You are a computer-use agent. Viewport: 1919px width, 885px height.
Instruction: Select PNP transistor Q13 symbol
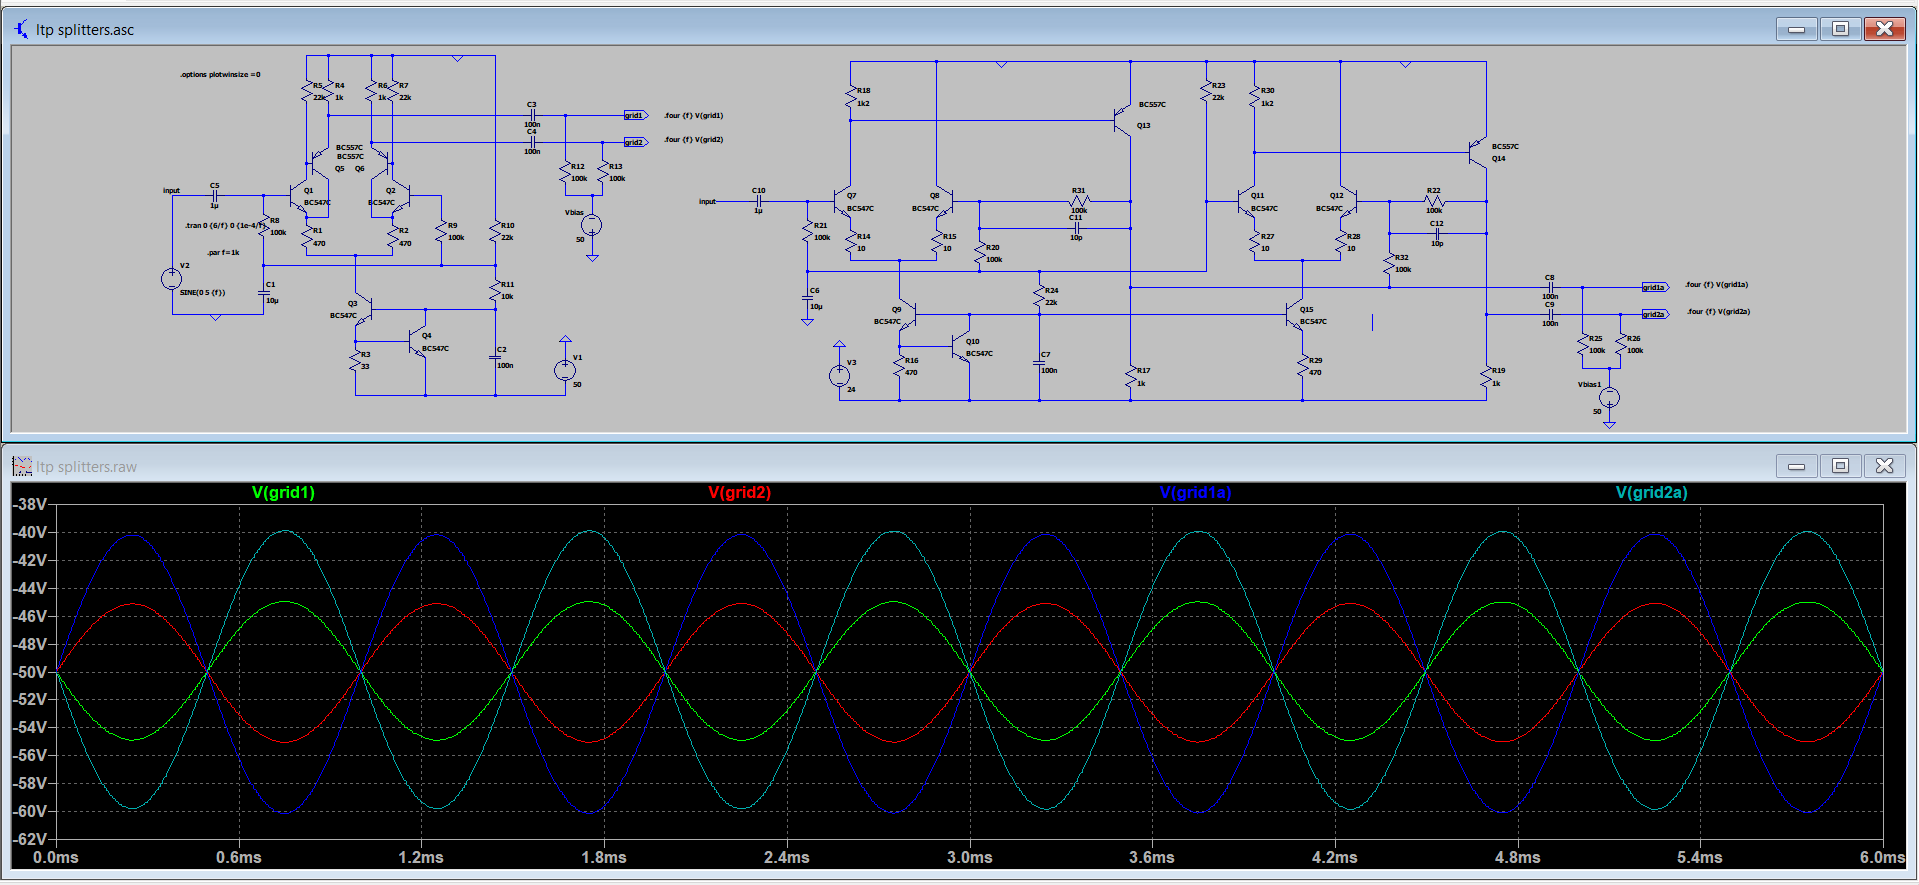pos(1123,120)
